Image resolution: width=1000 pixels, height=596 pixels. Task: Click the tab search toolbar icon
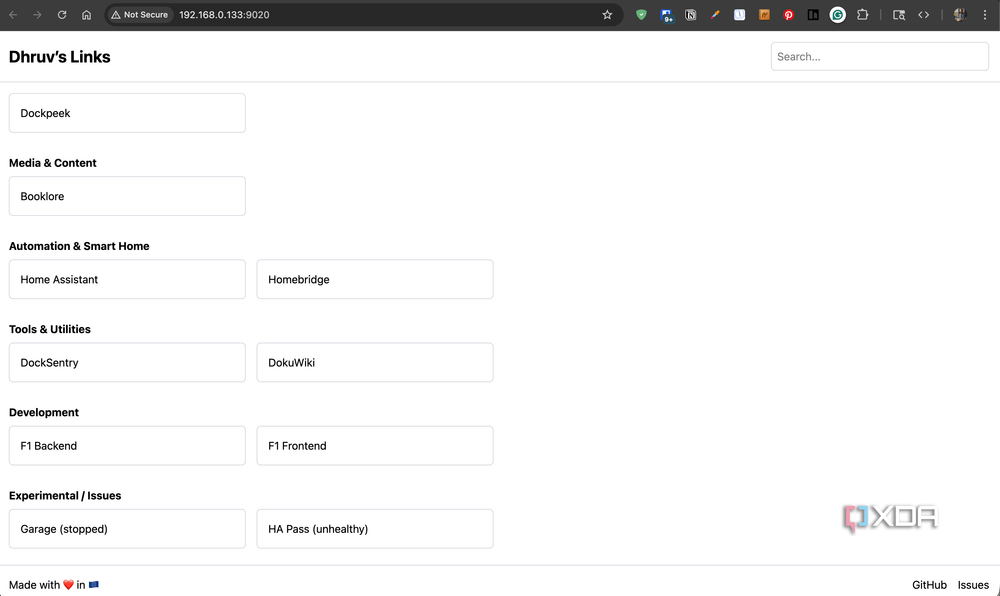[899, 15]
